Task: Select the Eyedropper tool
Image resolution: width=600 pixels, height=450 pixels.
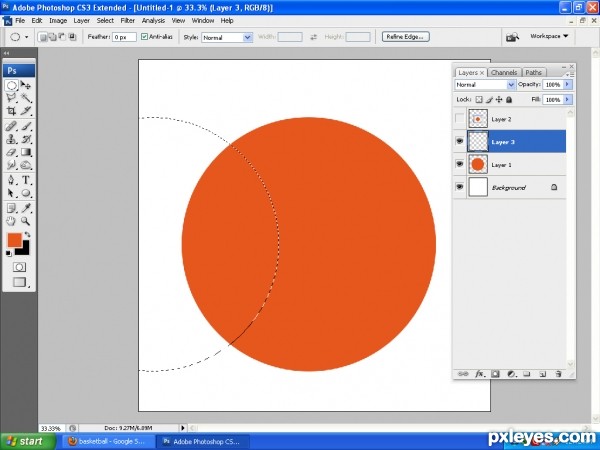Action: tap(26, 208)
